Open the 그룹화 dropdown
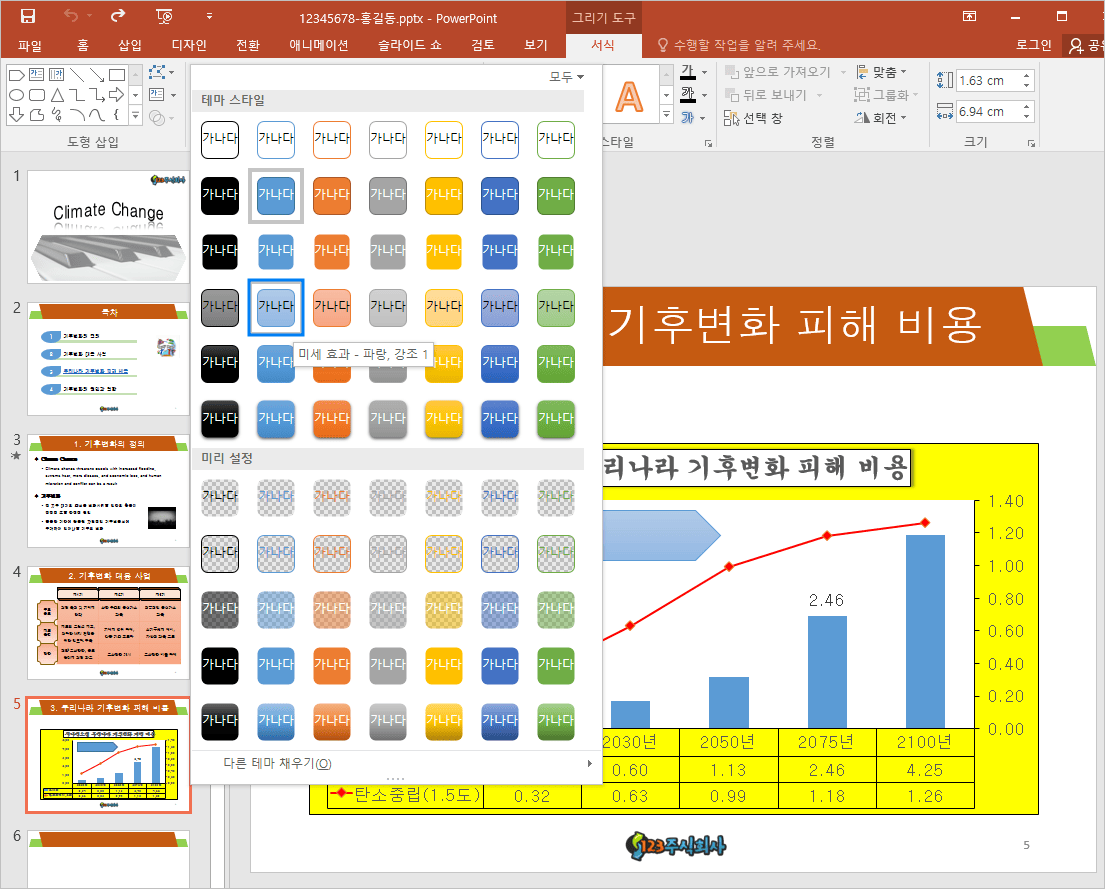The image size is (1105, 889). 887,94
